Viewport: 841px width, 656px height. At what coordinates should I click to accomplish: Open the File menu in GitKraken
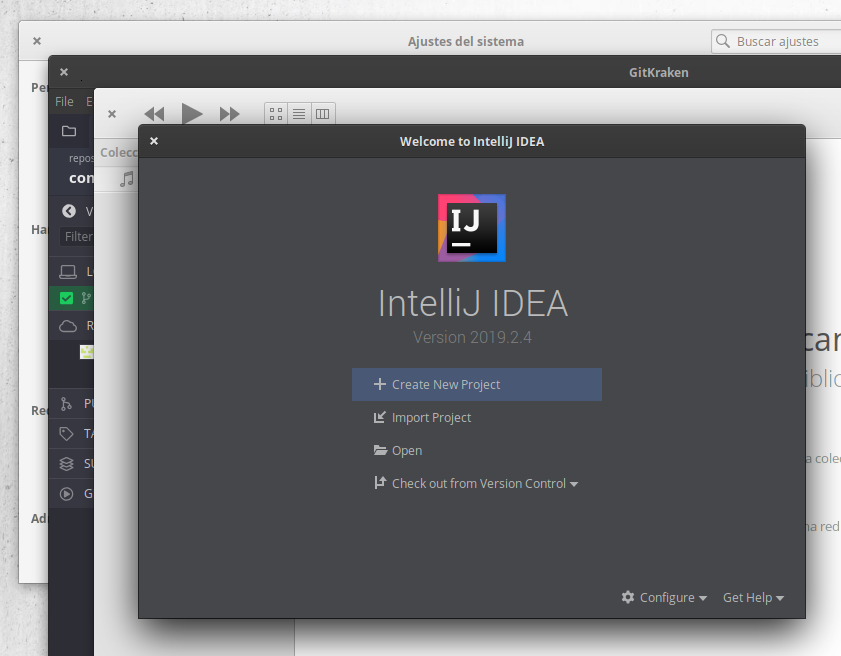coord(64,101)
